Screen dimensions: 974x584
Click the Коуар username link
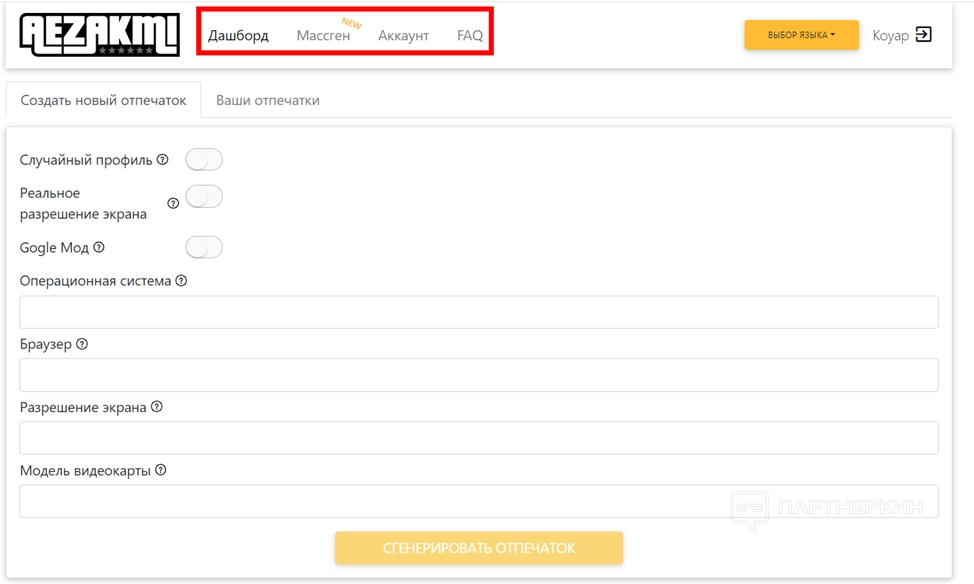[x=891, y=35]
